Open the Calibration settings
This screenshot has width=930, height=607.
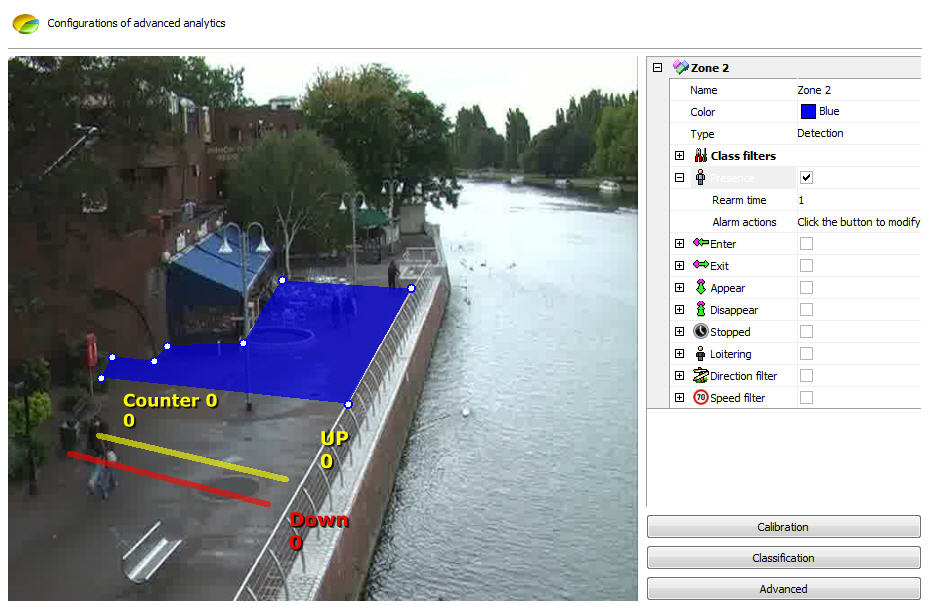[783, 527]
